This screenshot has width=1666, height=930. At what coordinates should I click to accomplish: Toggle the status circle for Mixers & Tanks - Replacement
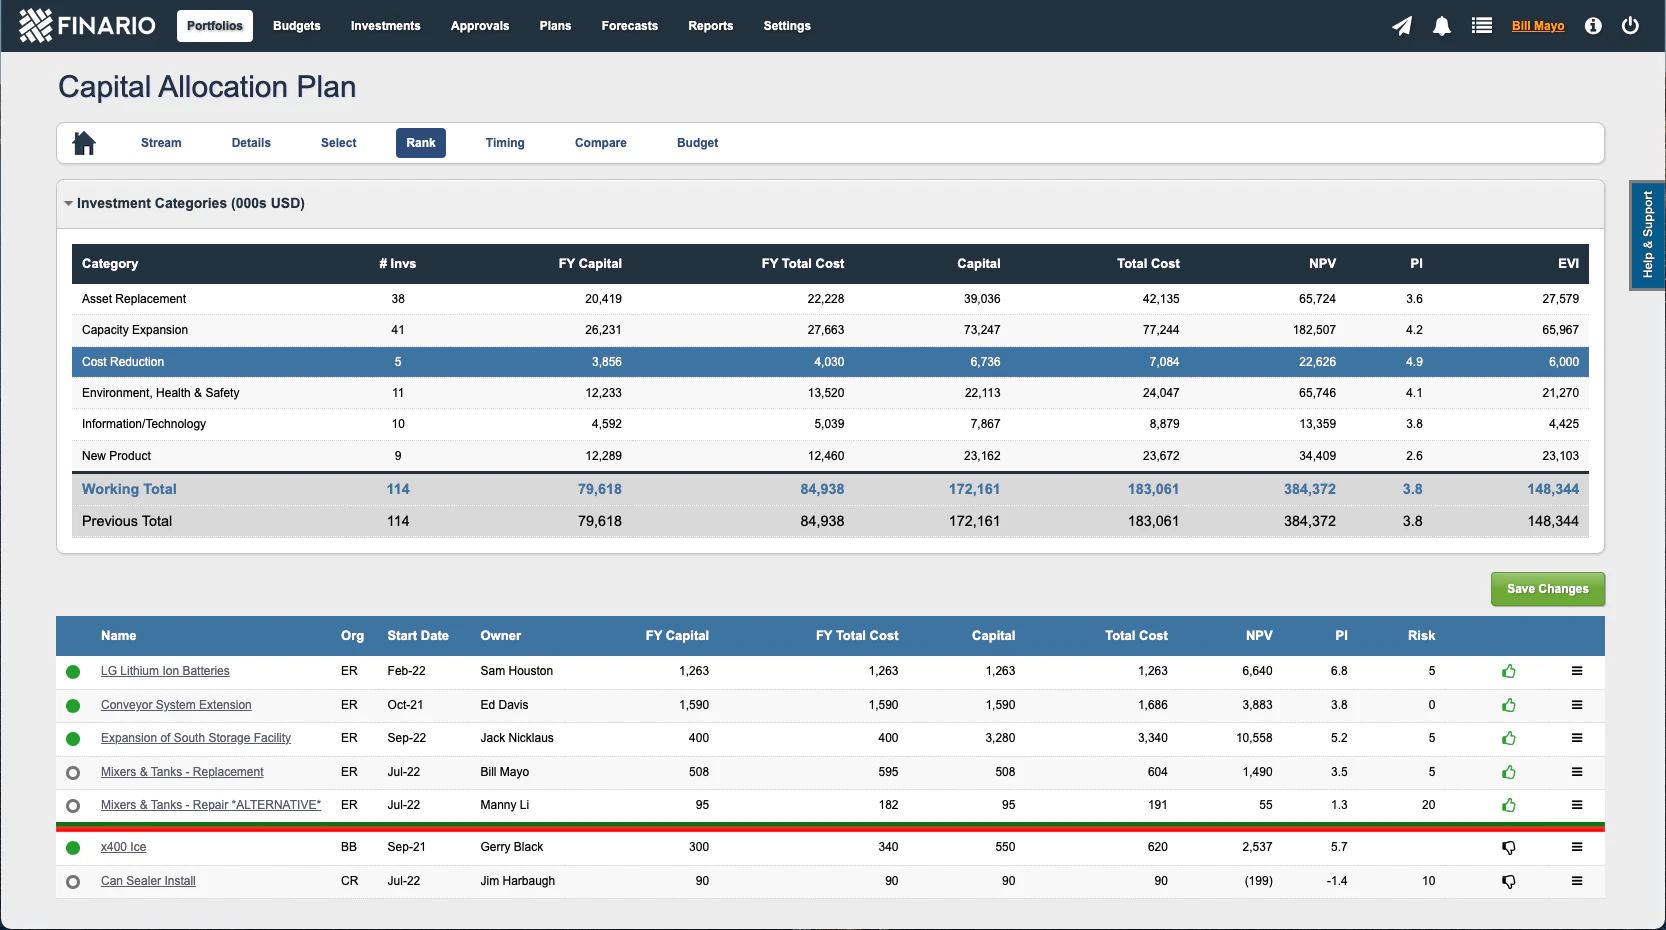point(72,772)
